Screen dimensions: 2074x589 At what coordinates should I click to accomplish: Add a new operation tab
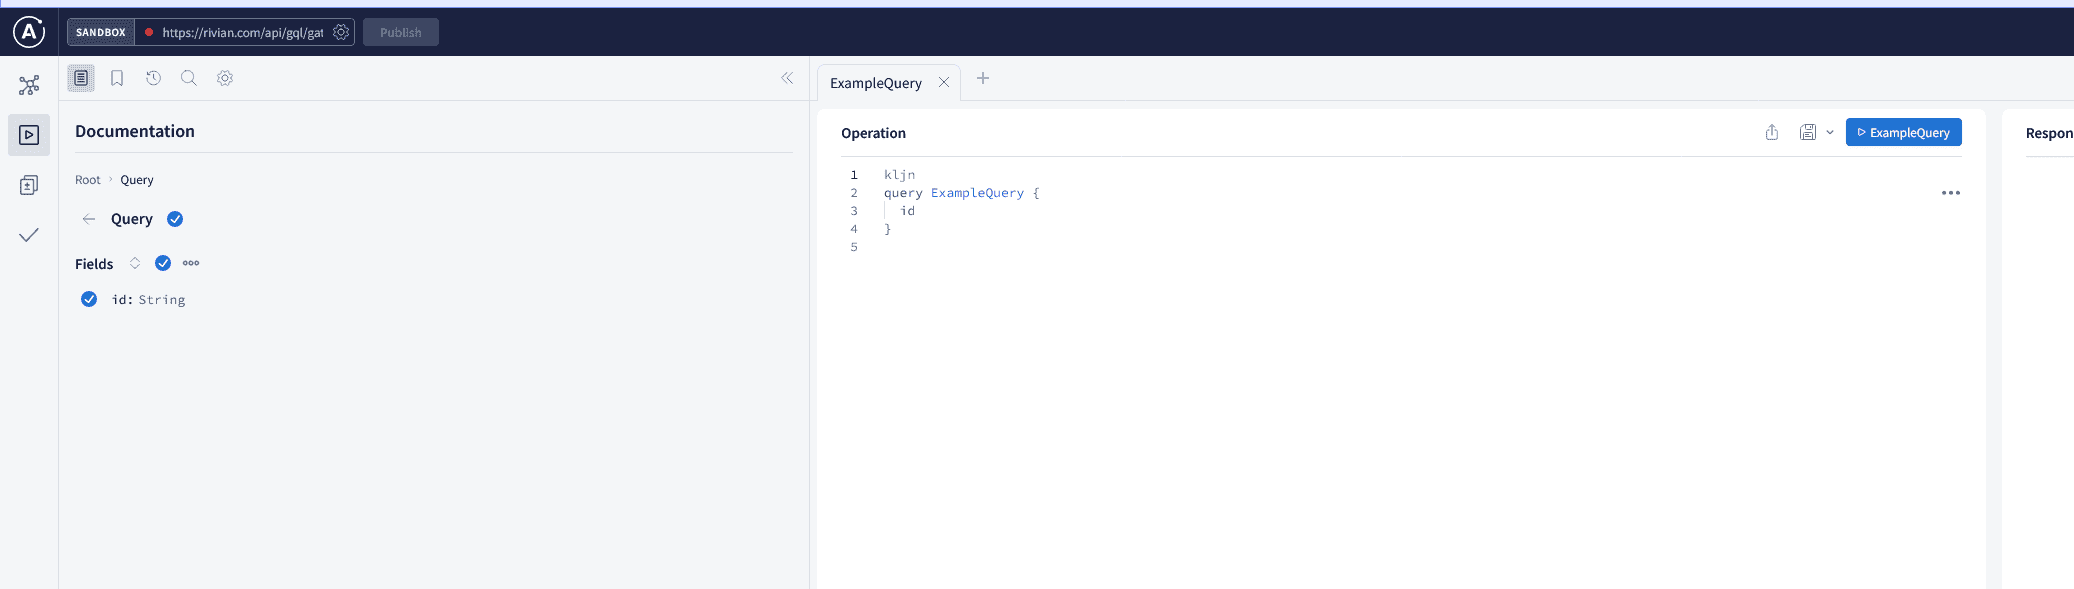pos(983,78)
